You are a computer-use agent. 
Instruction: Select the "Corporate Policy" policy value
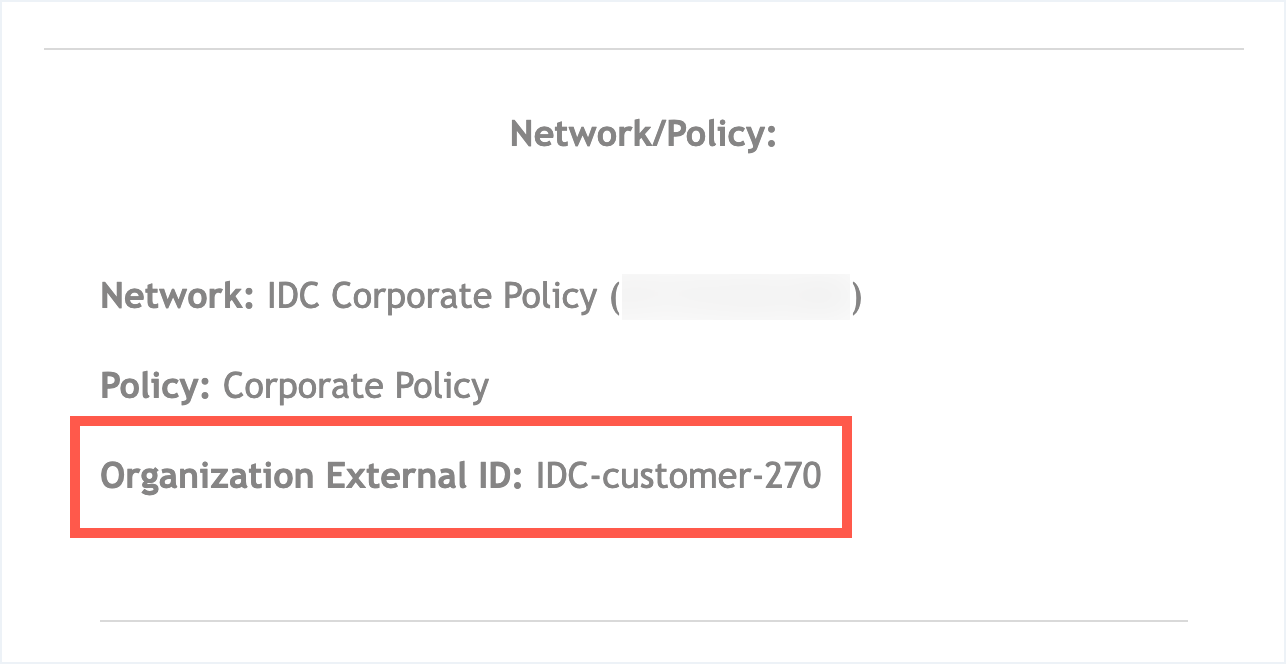356,386
